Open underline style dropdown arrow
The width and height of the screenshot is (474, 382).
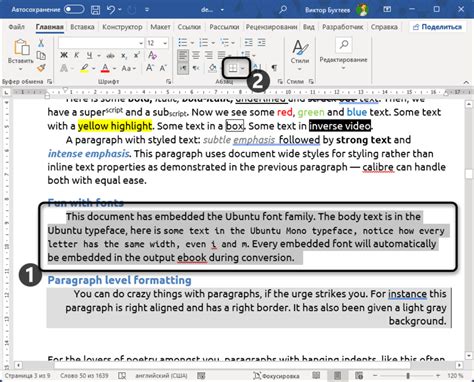(x=99, y=56)
